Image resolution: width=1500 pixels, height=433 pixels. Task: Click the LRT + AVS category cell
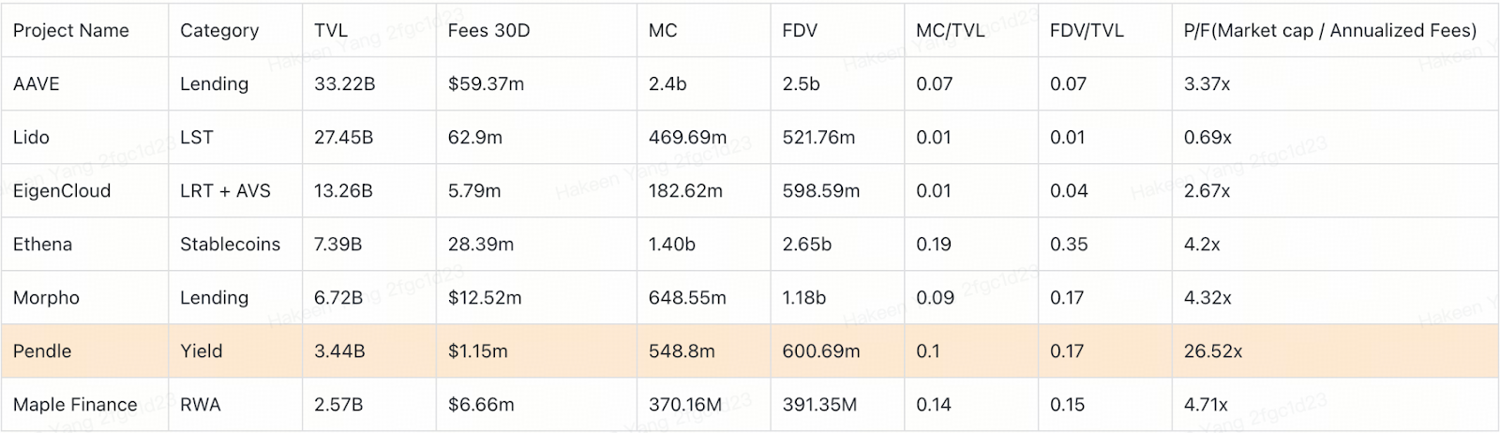coord(225,191)
